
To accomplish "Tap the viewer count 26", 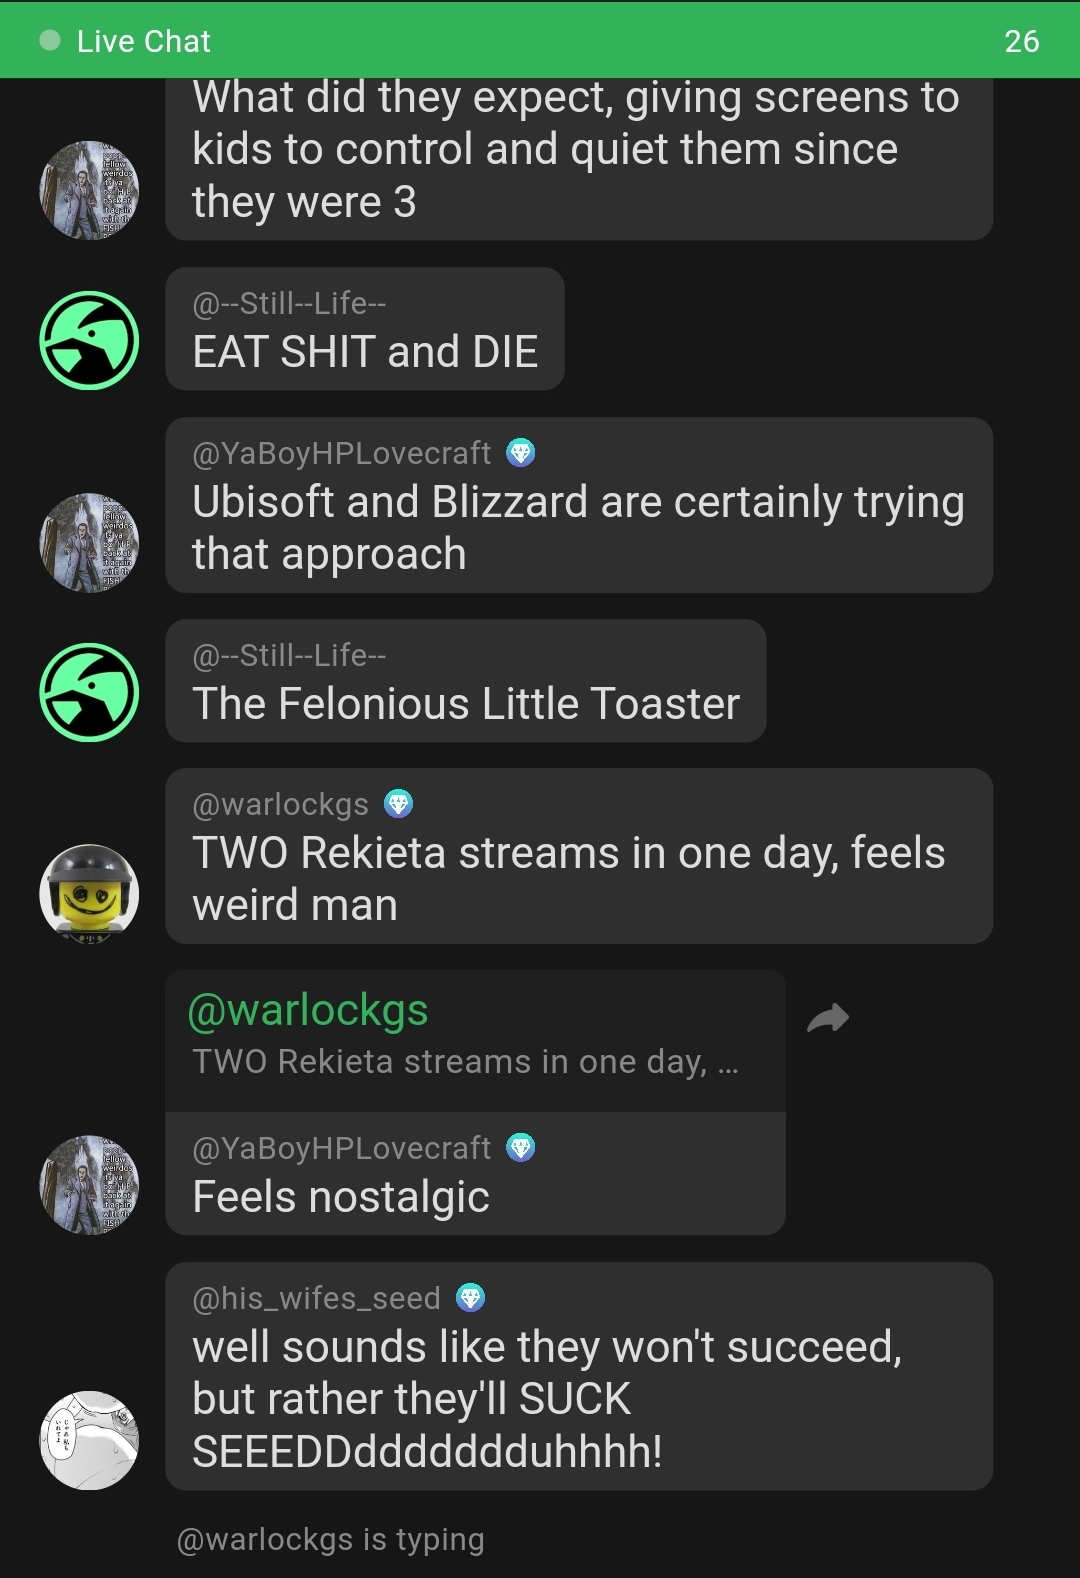I will pos(1022,41).
